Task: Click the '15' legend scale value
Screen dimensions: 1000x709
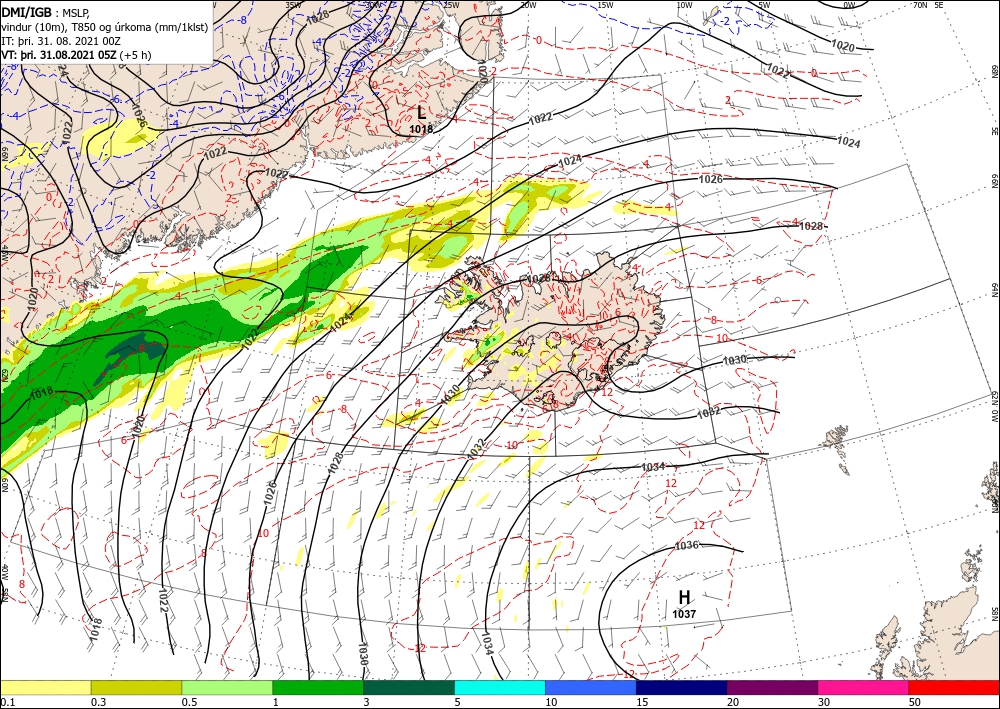Action: pyautogui.click(x=642, y=702)
